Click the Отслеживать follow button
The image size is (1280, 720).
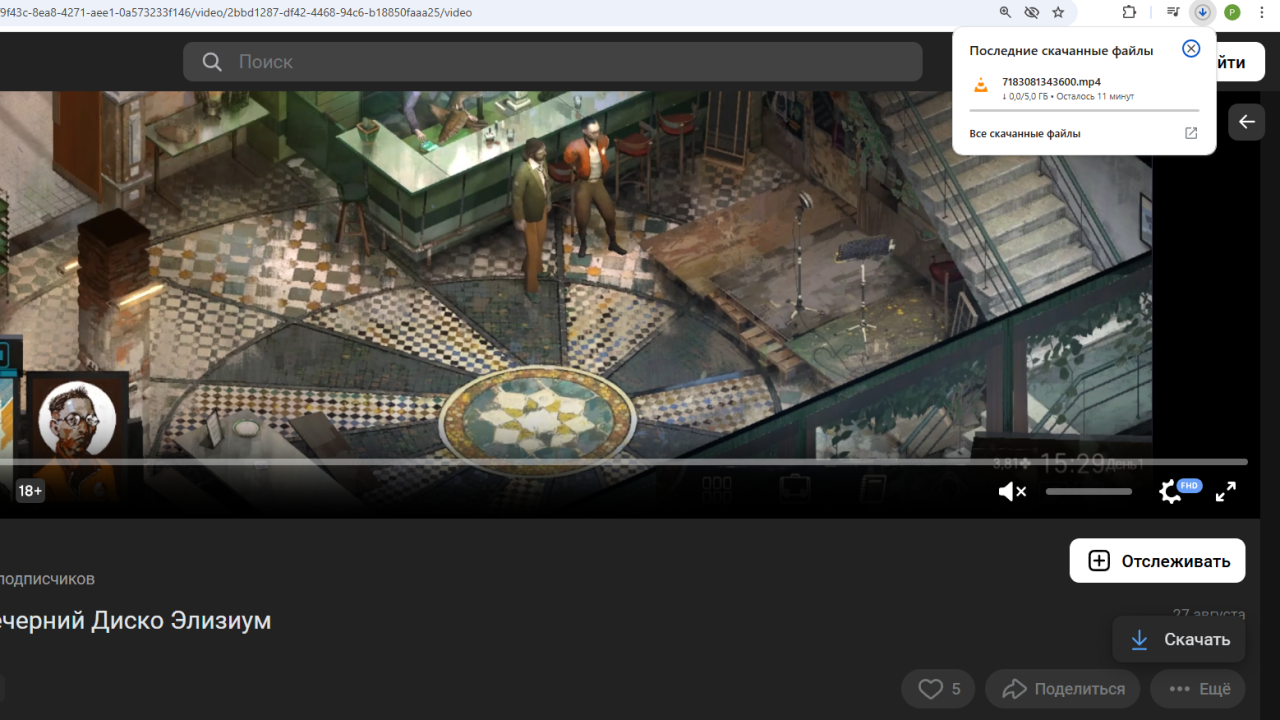pyautogui.click(x=1157, y=561)
